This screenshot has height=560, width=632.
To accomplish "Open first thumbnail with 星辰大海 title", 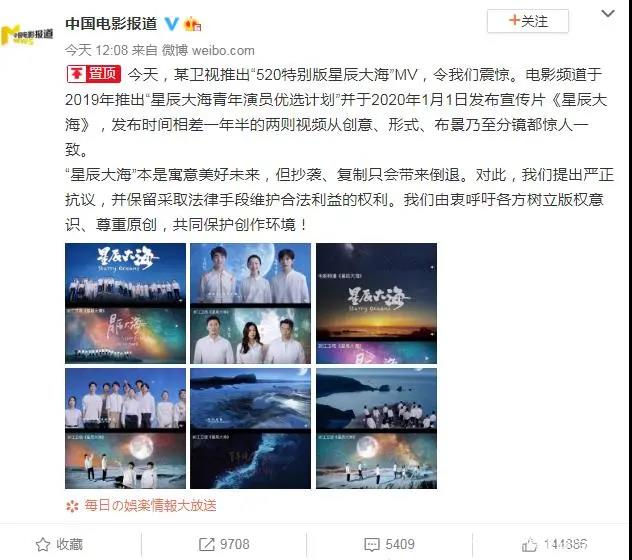I will tap(125, 303).
